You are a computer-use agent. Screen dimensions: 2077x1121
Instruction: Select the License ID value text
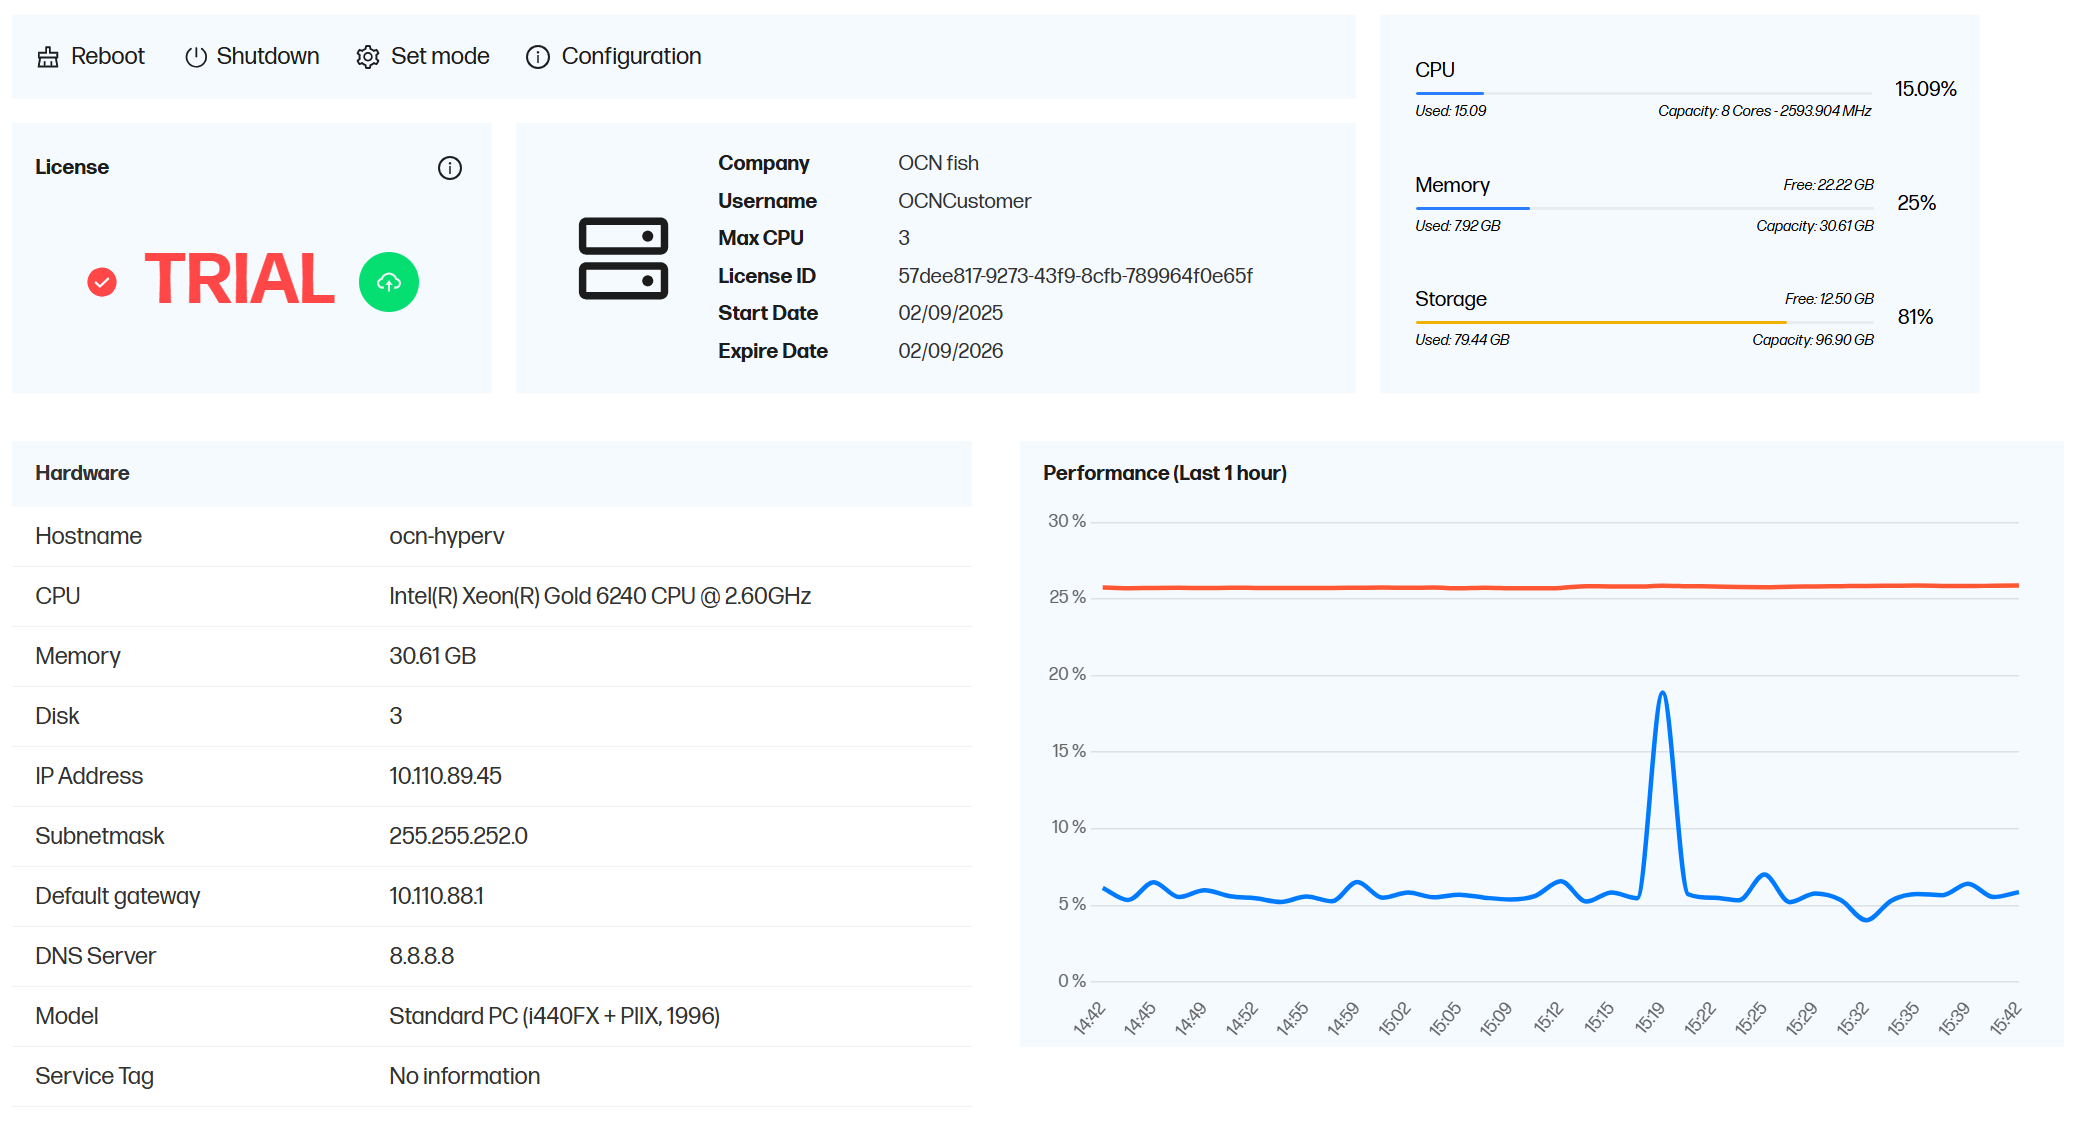1075,276
